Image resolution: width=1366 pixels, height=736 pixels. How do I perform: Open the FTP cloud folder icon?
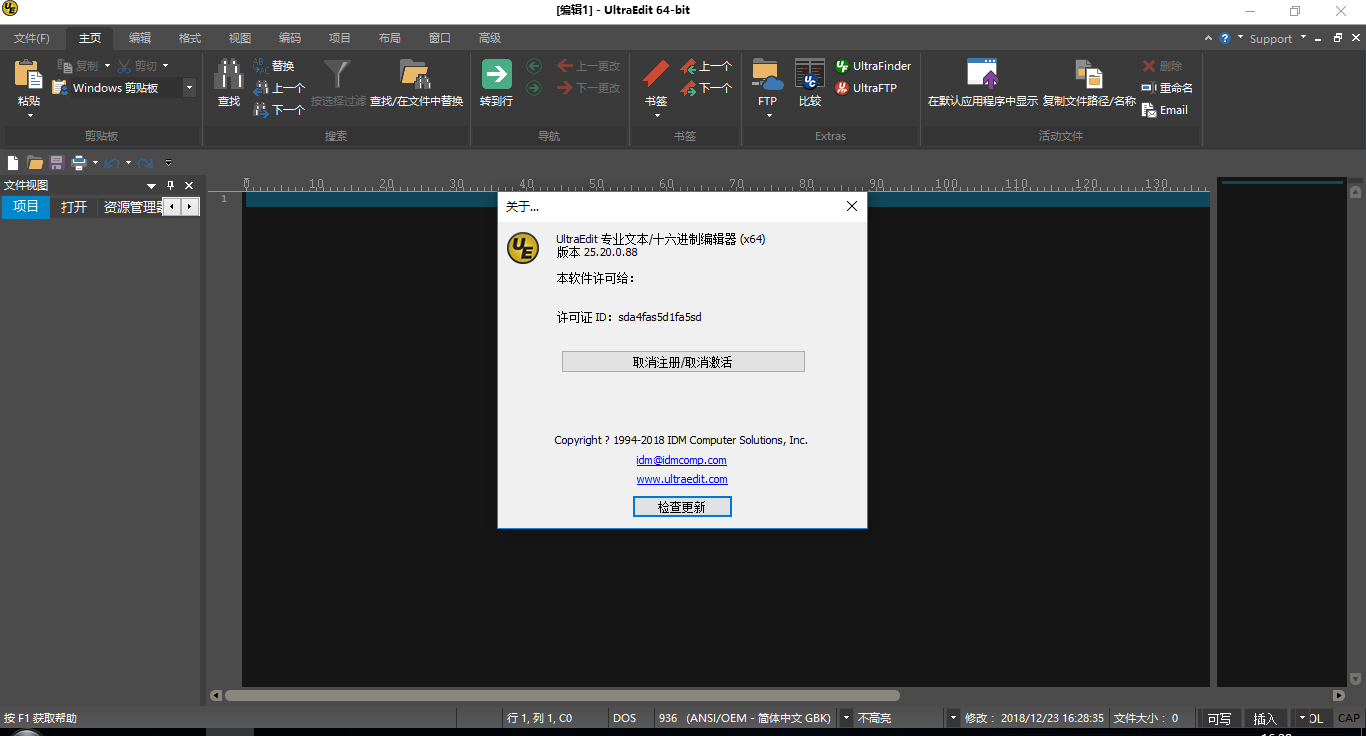tap(767, 74)
